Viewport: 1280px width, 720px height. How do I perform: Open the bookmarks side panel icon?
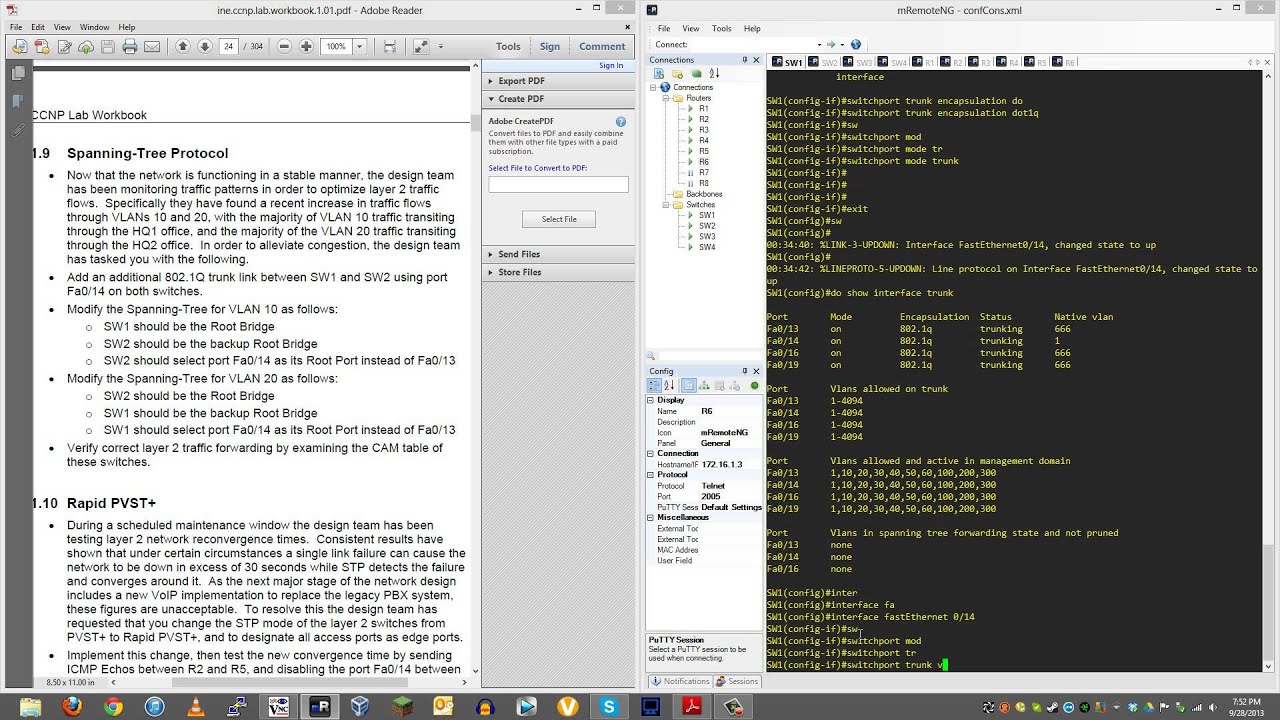point(17,101)
